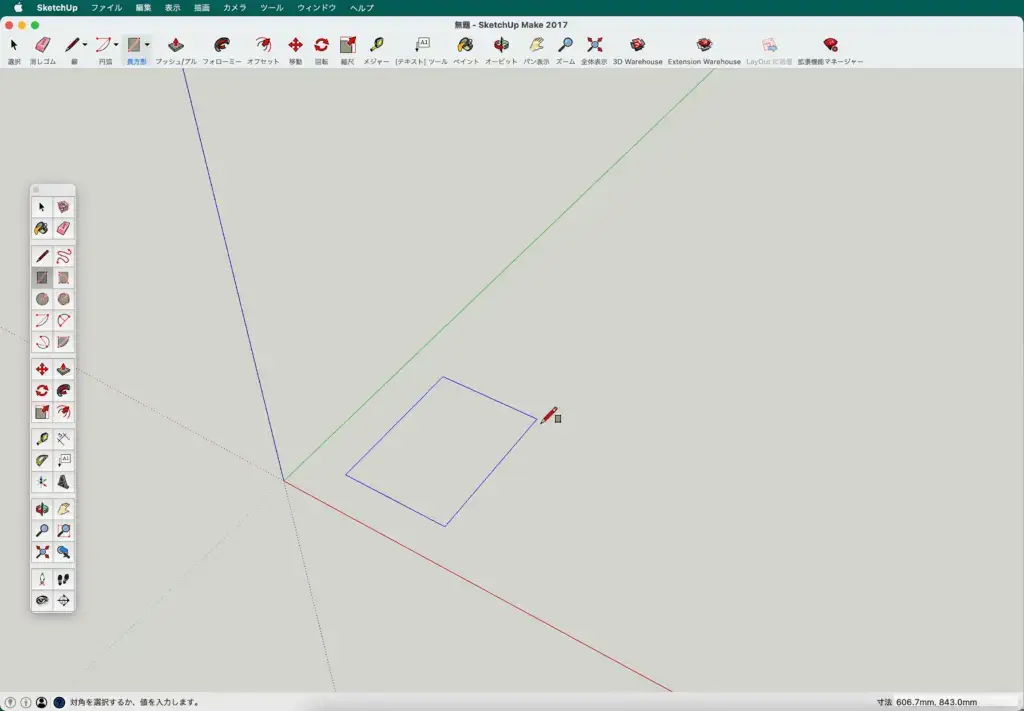The height and width of the screenshot is (711, 1024).
Task: Open the 表示 menu
Action: click(172, 8)
